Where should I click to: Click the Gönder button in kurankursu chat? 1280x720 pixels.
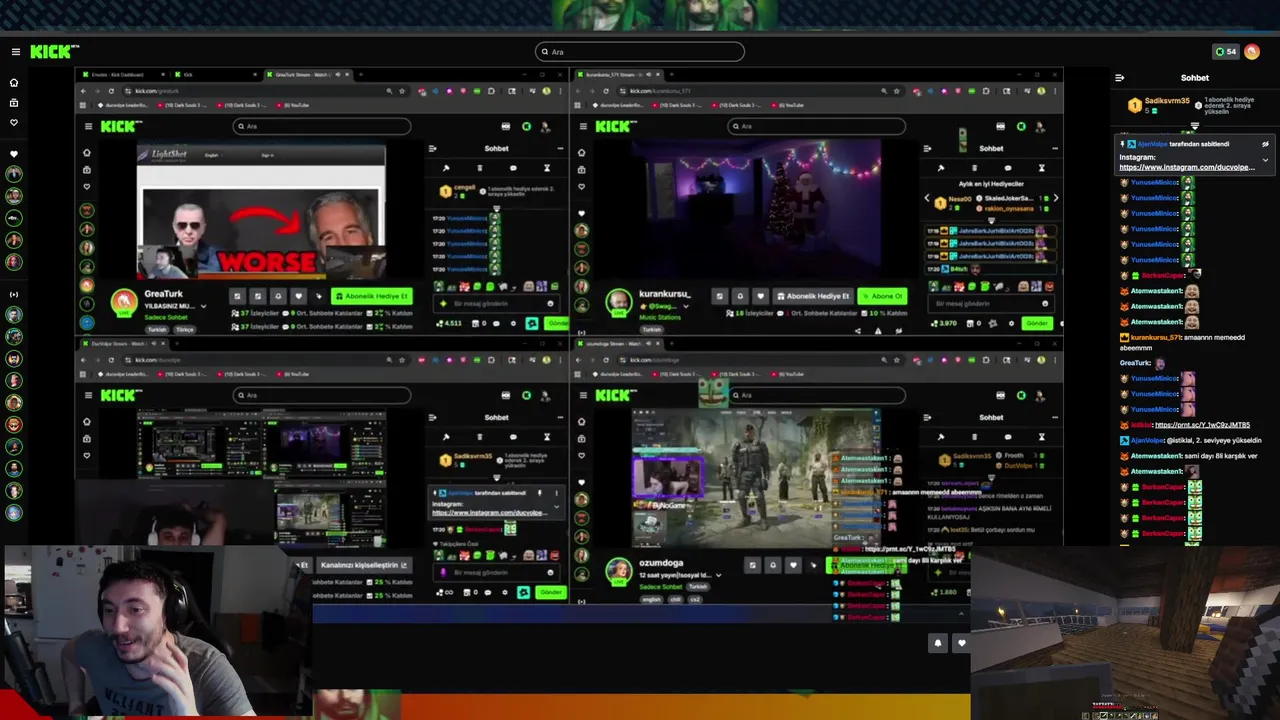1038,323
